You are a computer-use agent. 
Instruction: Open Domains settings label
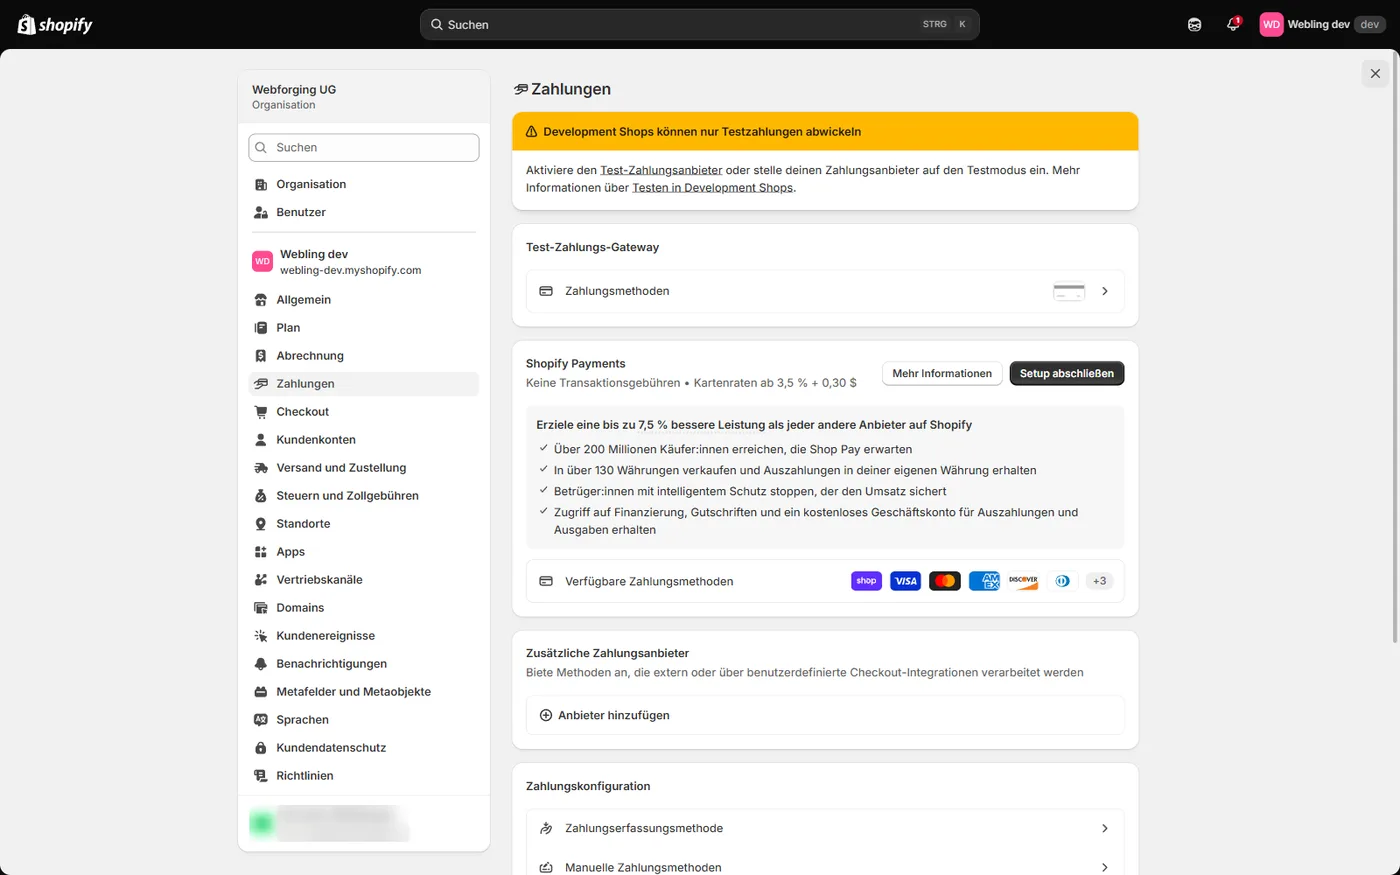click(x=300, y=608)
